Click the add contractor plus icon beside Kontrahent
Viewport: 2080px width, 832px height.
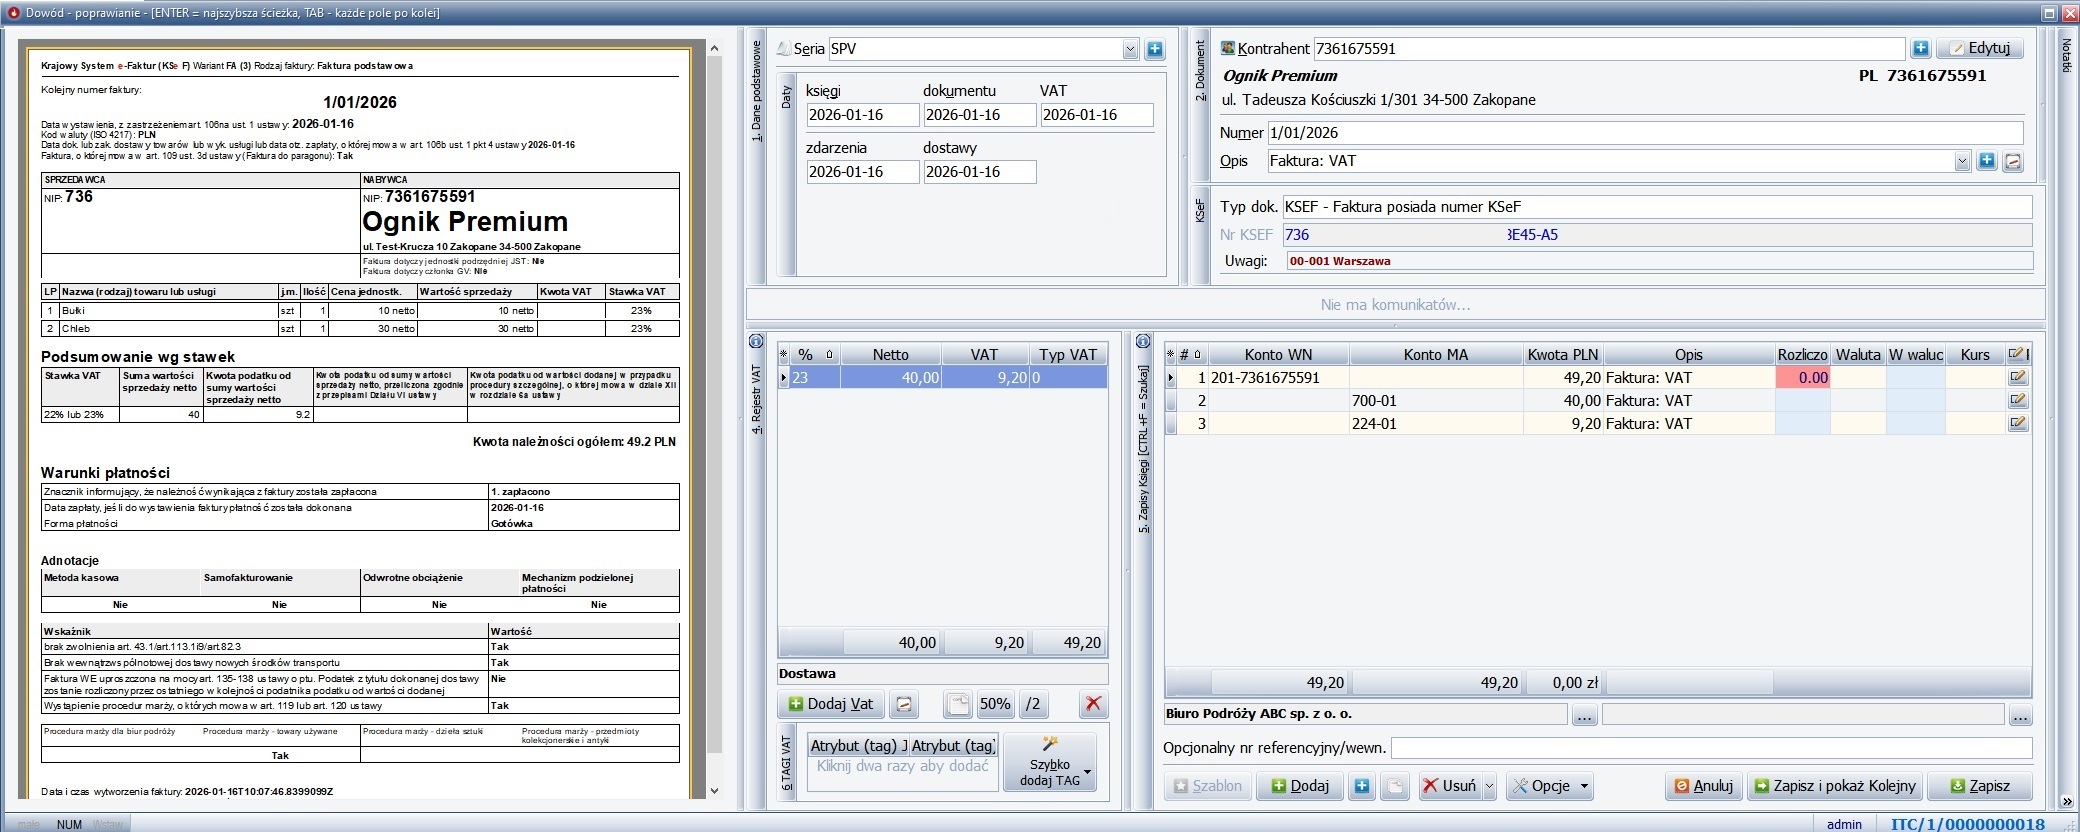[1920, 48]
